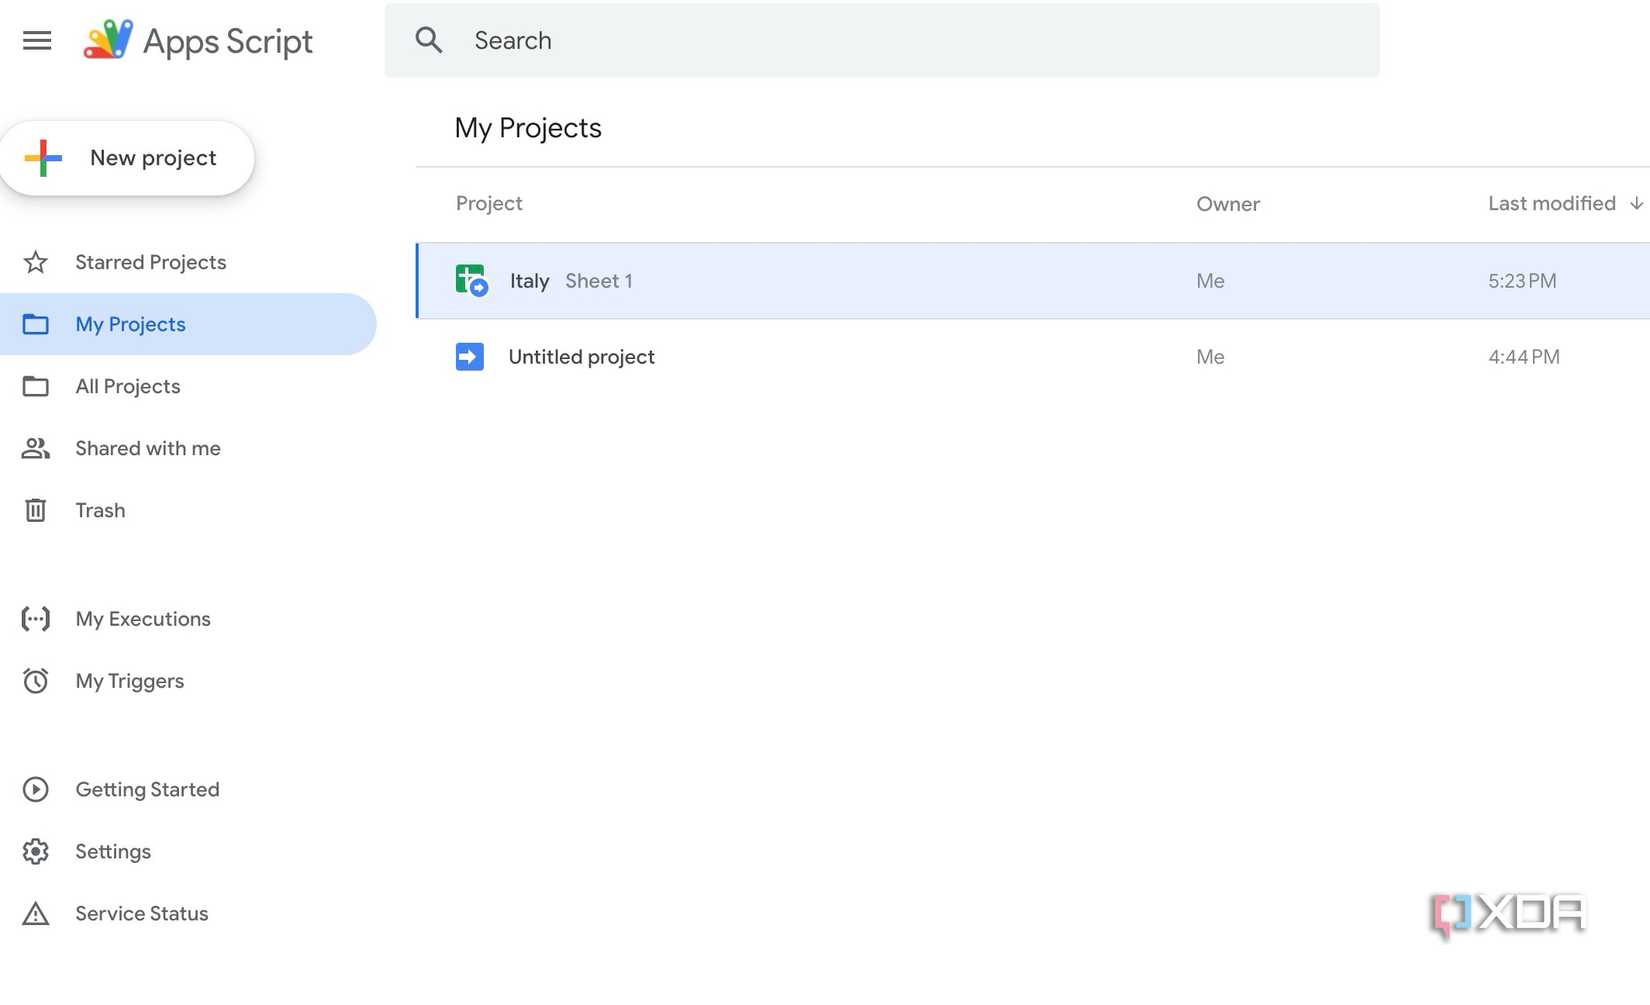Screen dimensions: 1650x1005
Task: Sort the list by the Project column header
Action: pos(489,203)
